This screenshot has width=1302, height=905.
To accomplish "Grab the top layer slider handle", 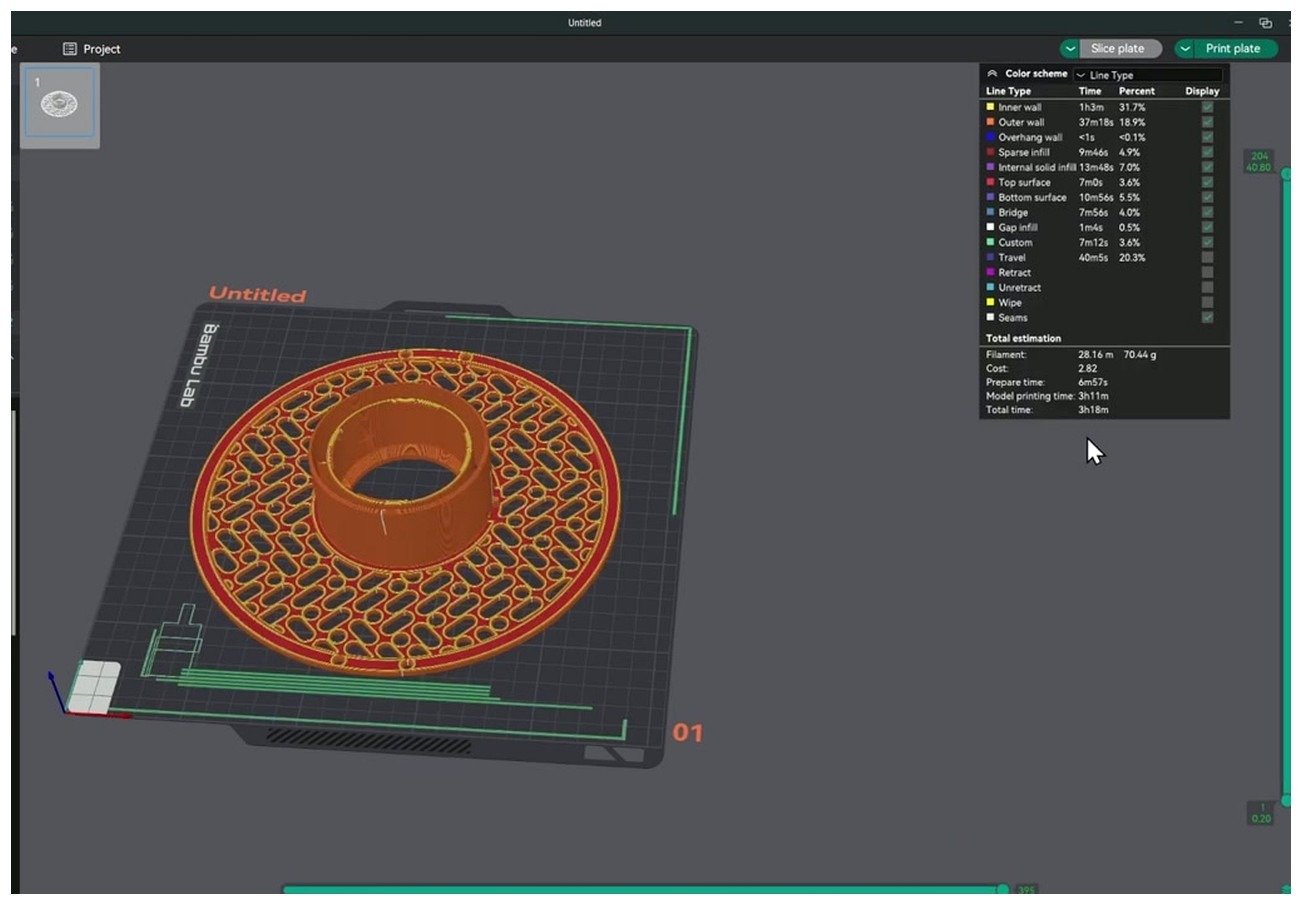I will 1287,174.
